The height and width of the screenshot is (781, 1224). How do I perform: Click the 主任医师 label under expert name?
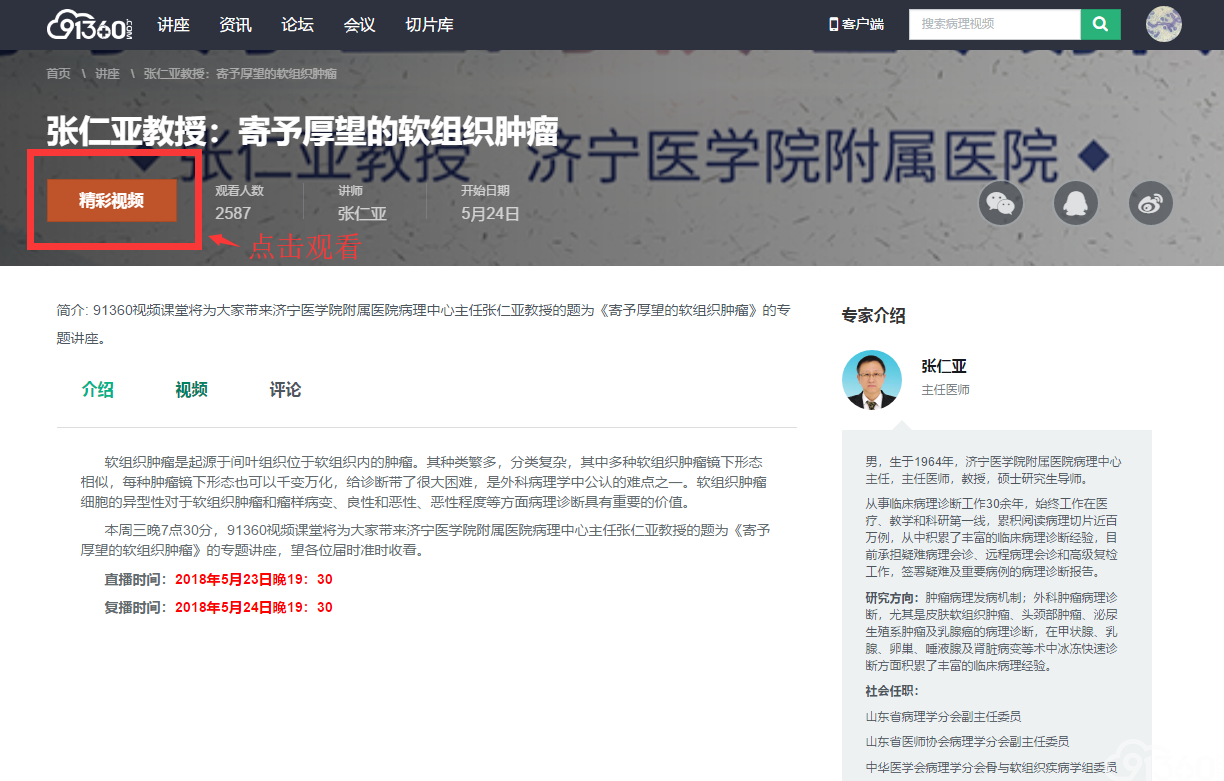point(945,390)
